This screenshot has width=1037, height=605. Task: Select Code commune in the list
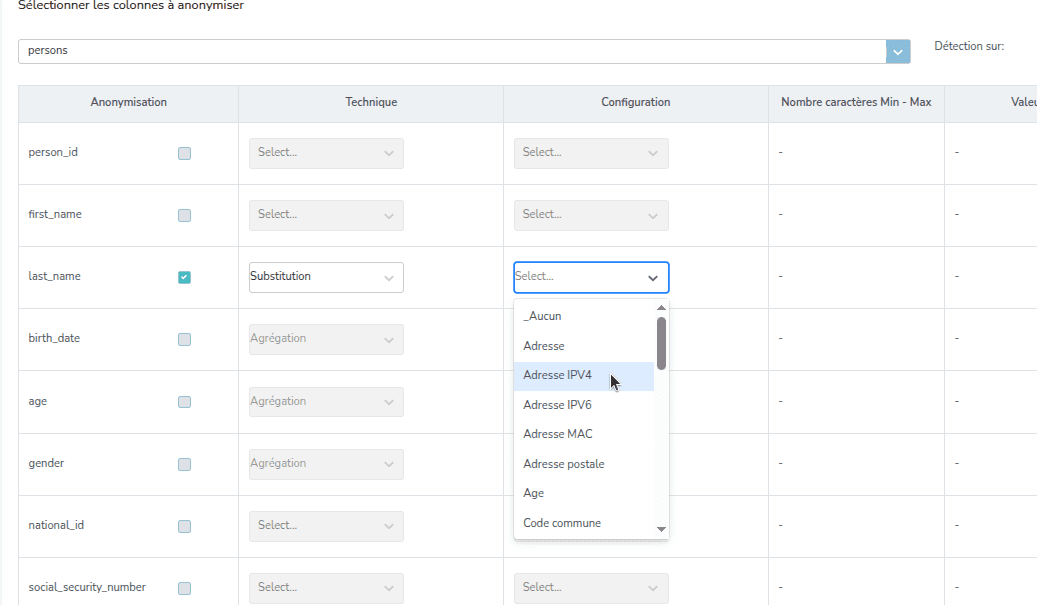(x=562, y=523)
